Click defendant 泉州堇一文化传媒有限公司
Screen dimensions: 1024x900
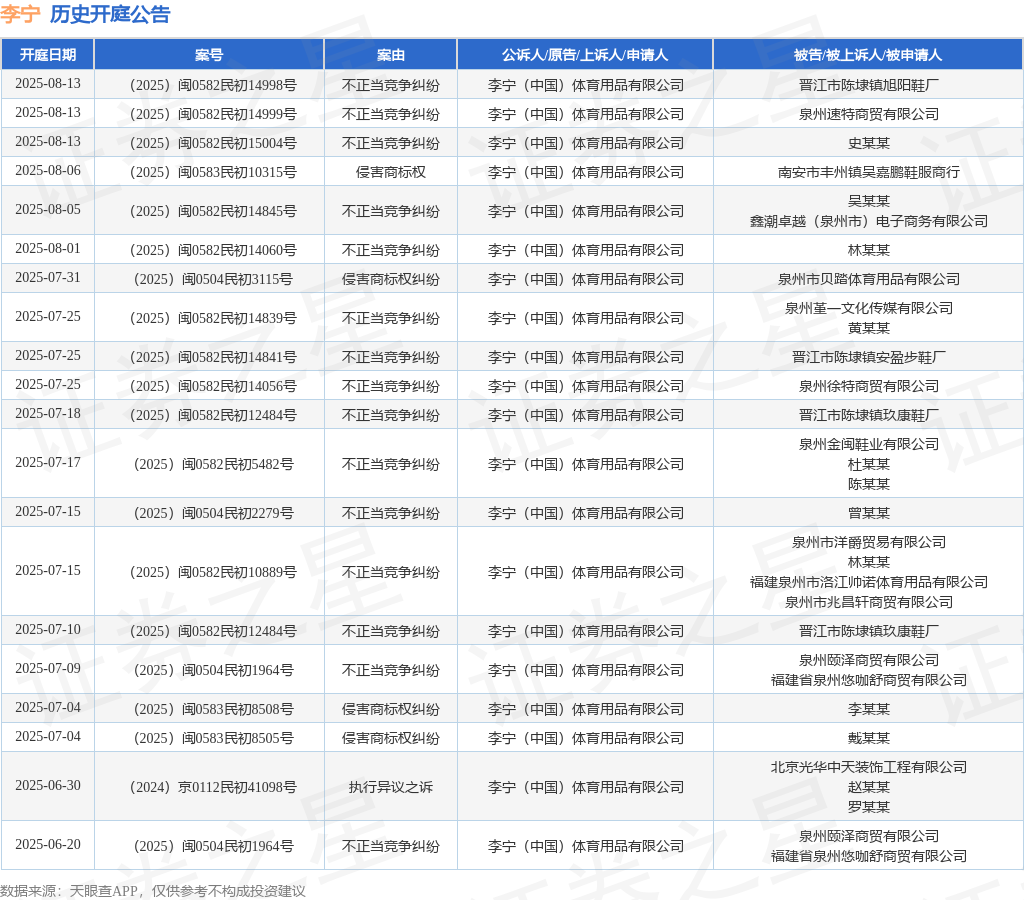point(869,308)
